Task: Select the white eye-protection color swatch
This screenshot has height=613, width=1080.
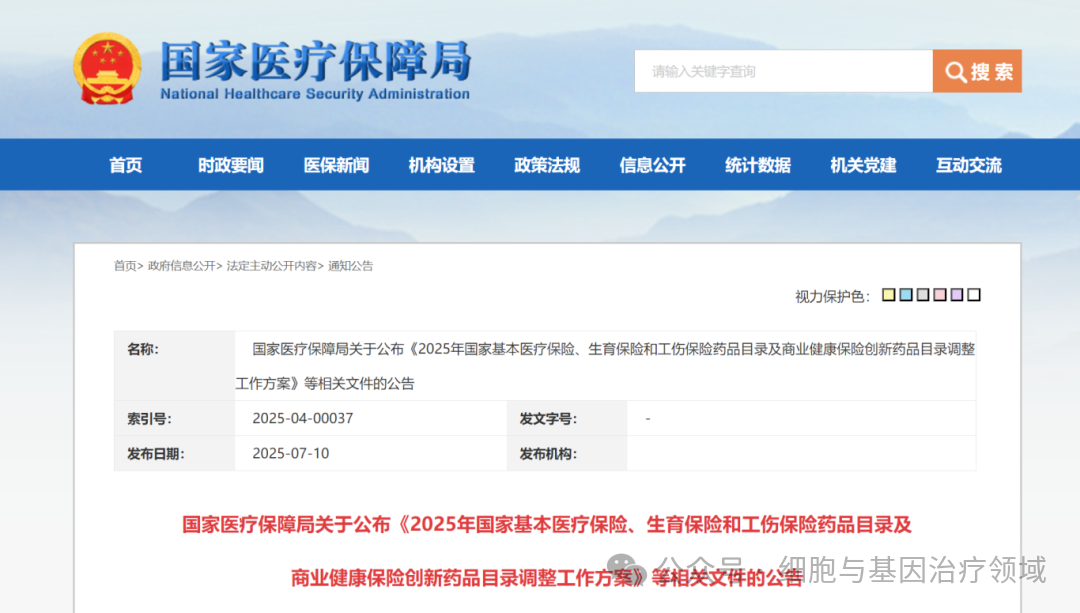Action: [x=974, y=295]
